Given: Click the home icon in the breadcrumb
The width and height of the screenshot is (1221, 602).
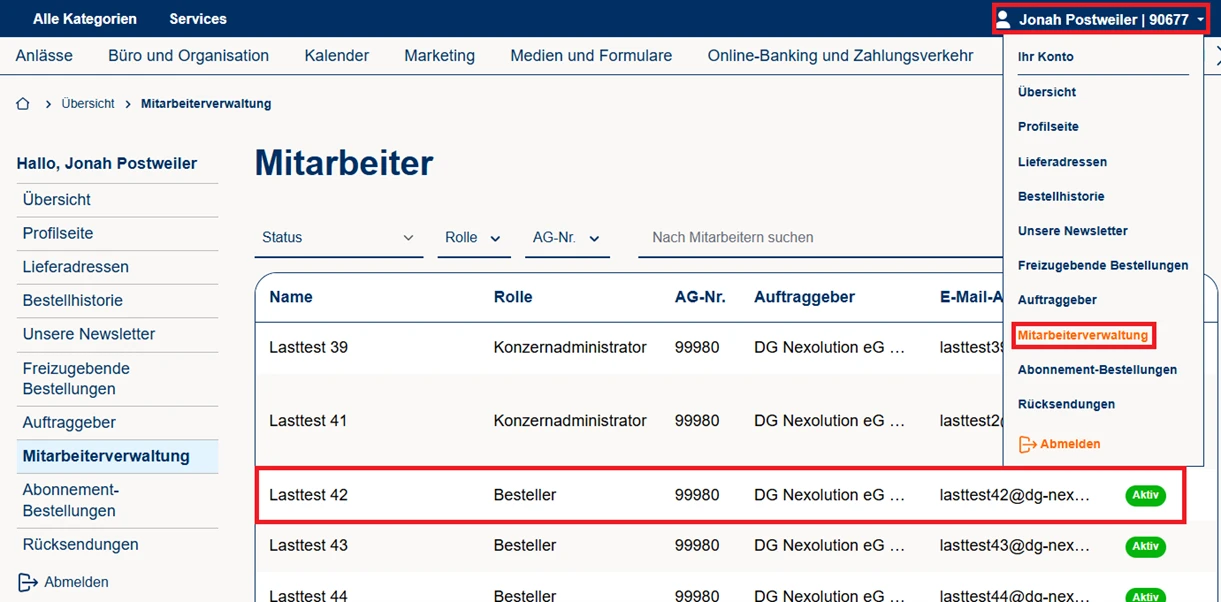Looking at the screenshot, I should click(23, 104).
